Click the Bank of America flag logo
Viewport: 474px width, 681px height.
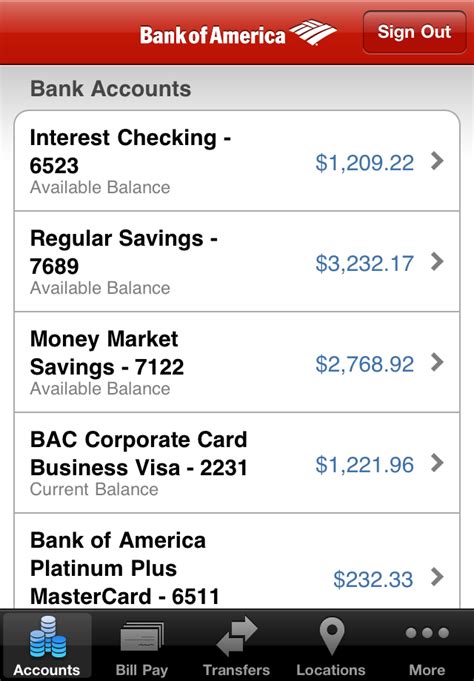313,33
